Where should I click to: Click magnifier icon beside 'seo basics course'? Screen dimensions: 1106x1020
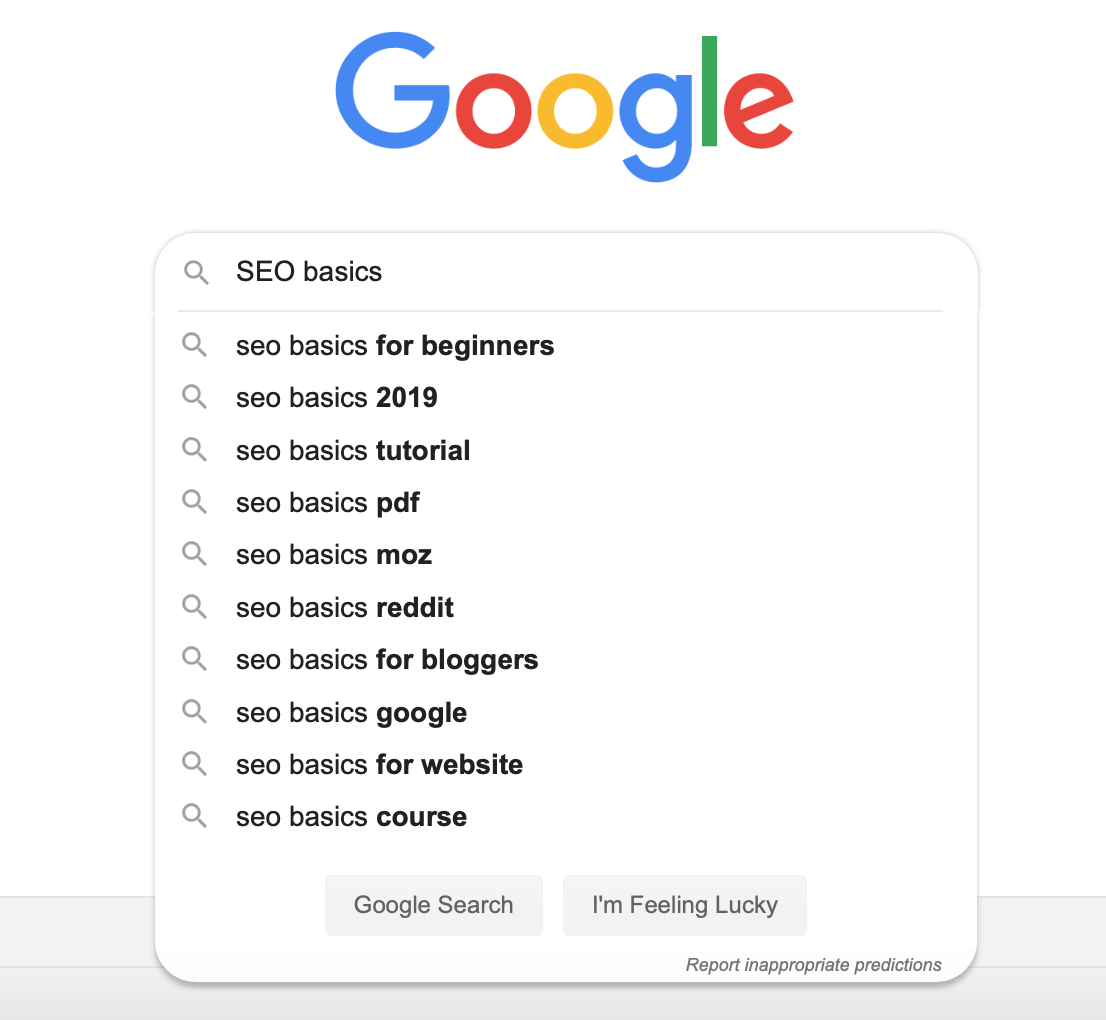tap(194, 816)
